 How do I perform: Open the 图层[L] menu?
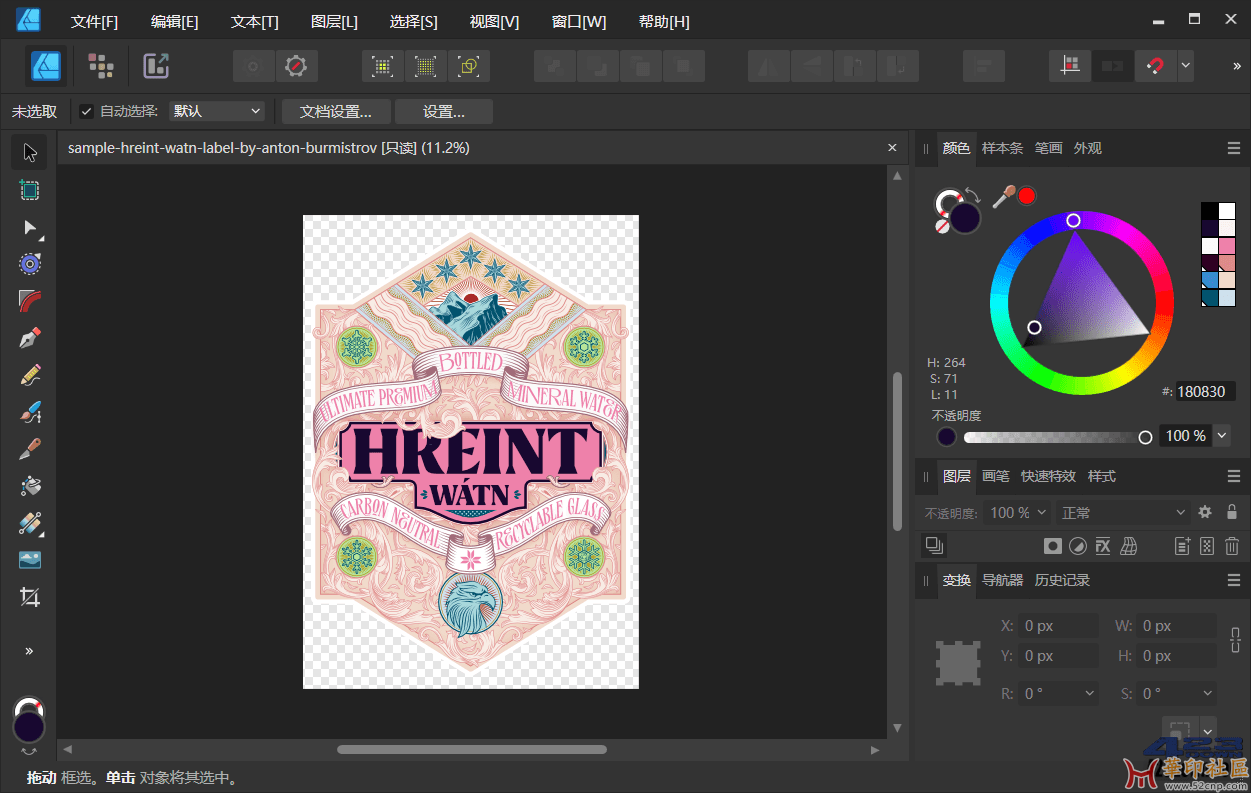[x=334, y=22]
